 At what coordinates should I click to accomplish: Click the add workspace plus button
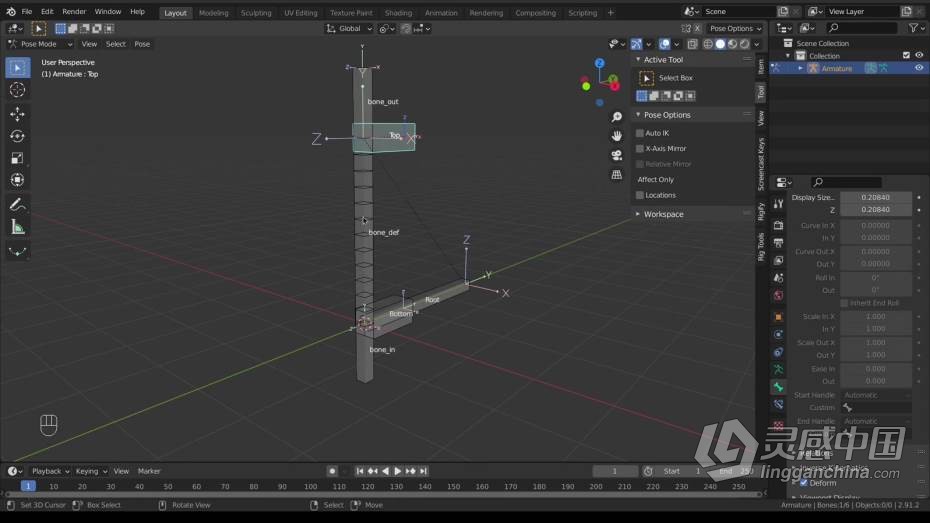(610, 12)
